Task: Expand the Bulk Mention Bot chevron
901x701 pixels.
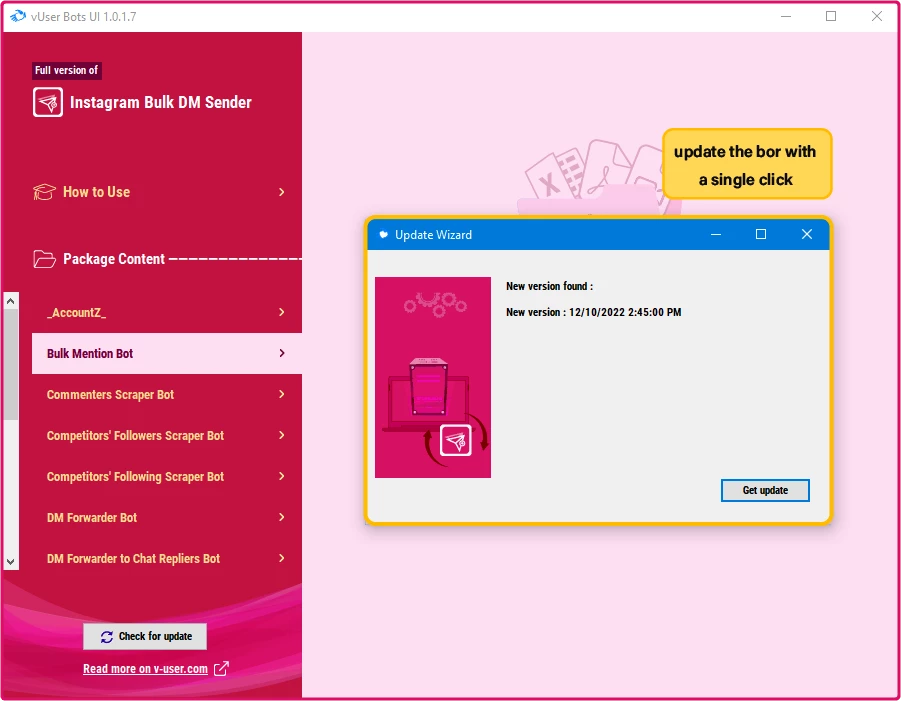Action: point(282,353)
